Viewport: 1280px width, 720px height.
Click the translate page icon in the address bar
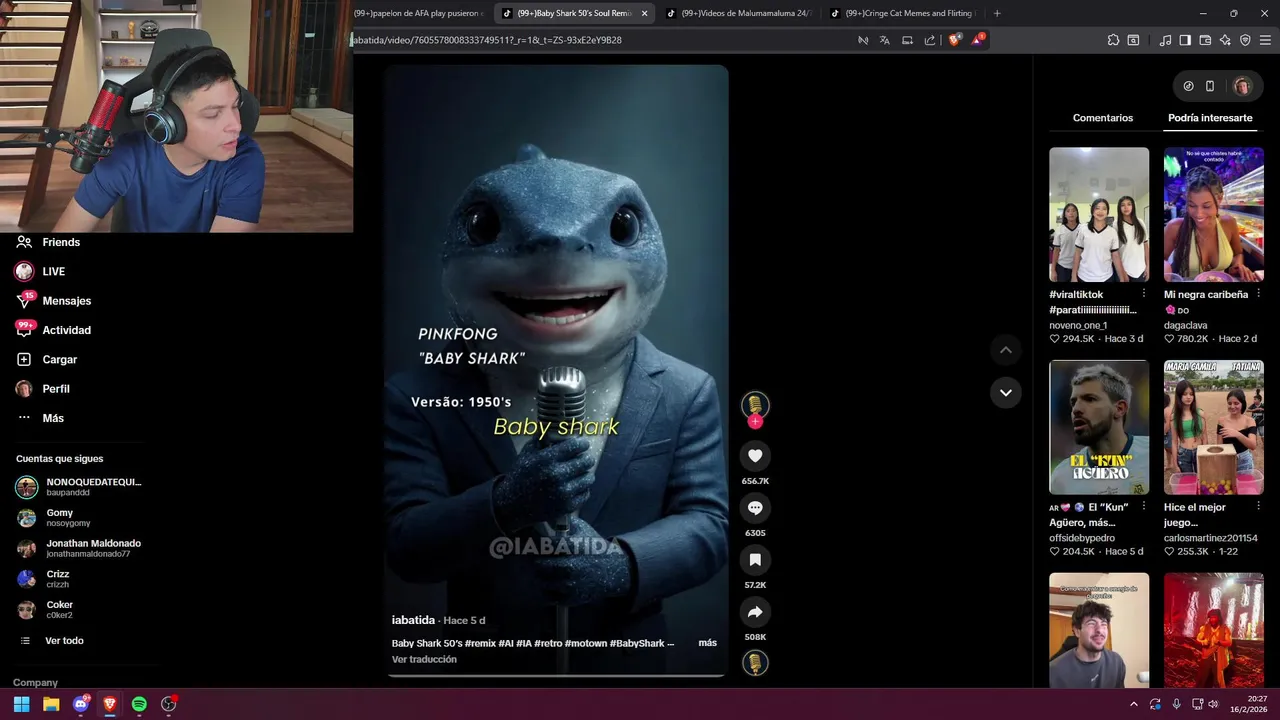885,40
